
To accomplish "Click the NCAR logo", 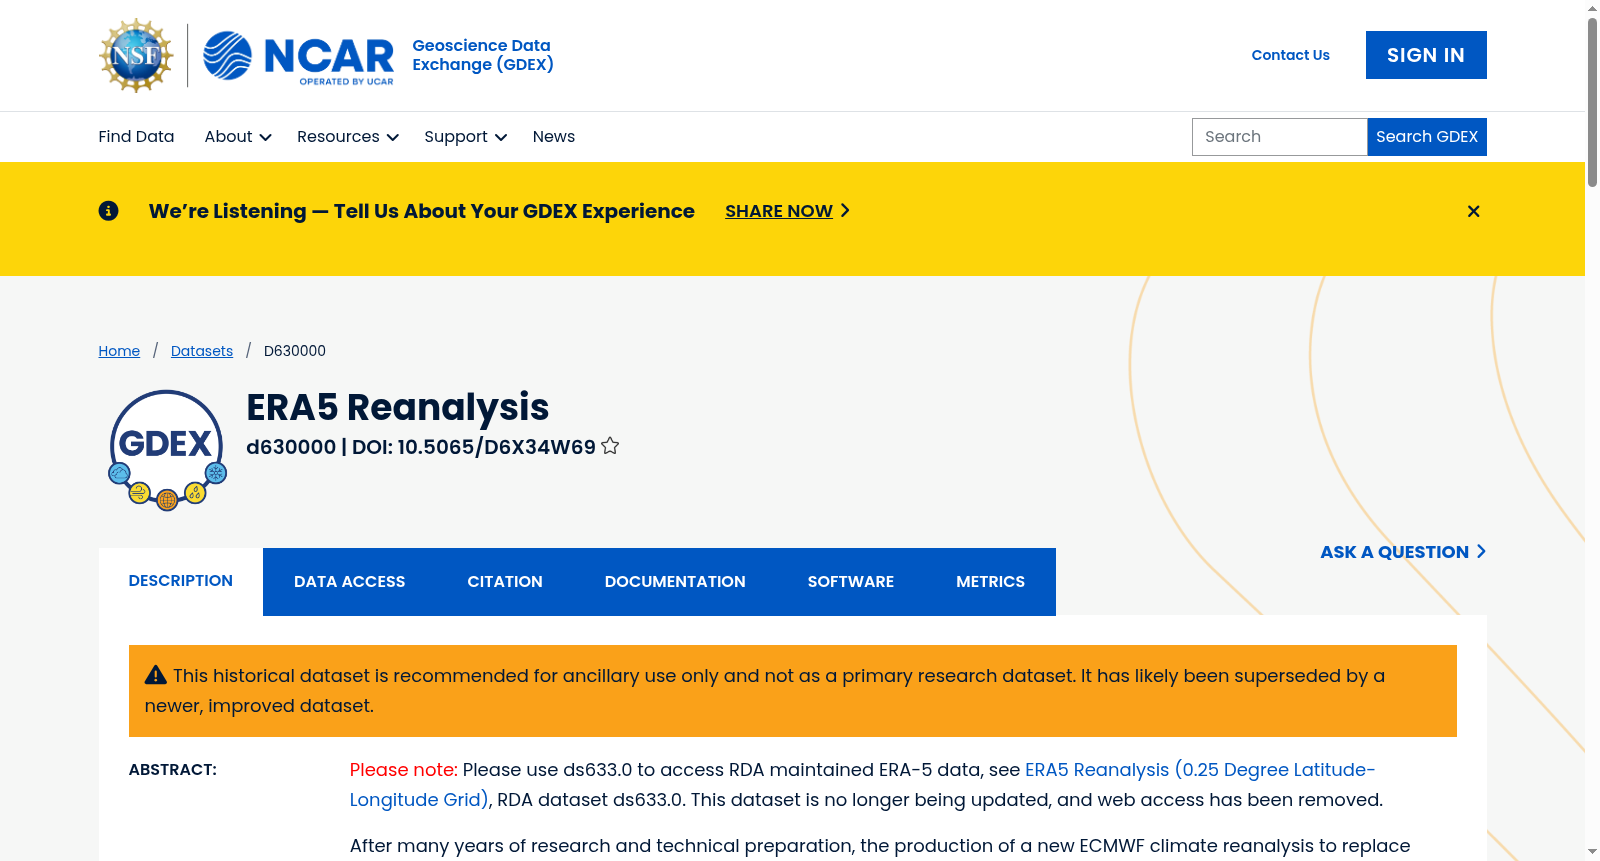I will 298,56.
